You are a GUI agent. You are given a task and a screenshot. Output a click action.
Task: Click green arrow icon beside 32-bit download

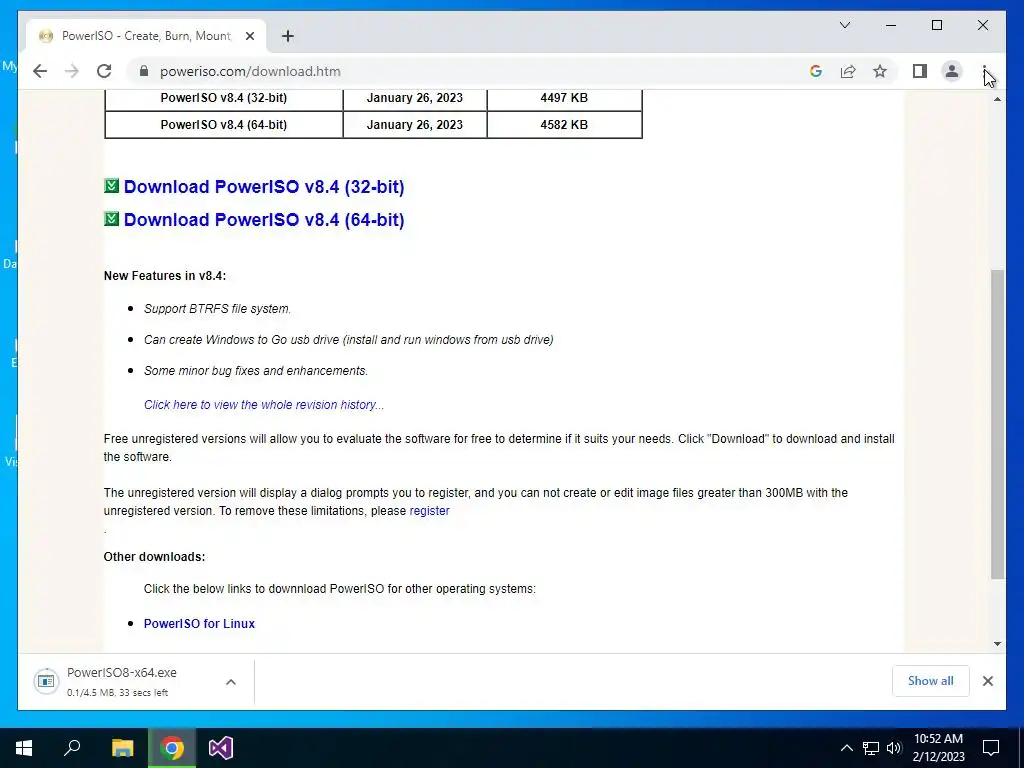coord(112,186)
